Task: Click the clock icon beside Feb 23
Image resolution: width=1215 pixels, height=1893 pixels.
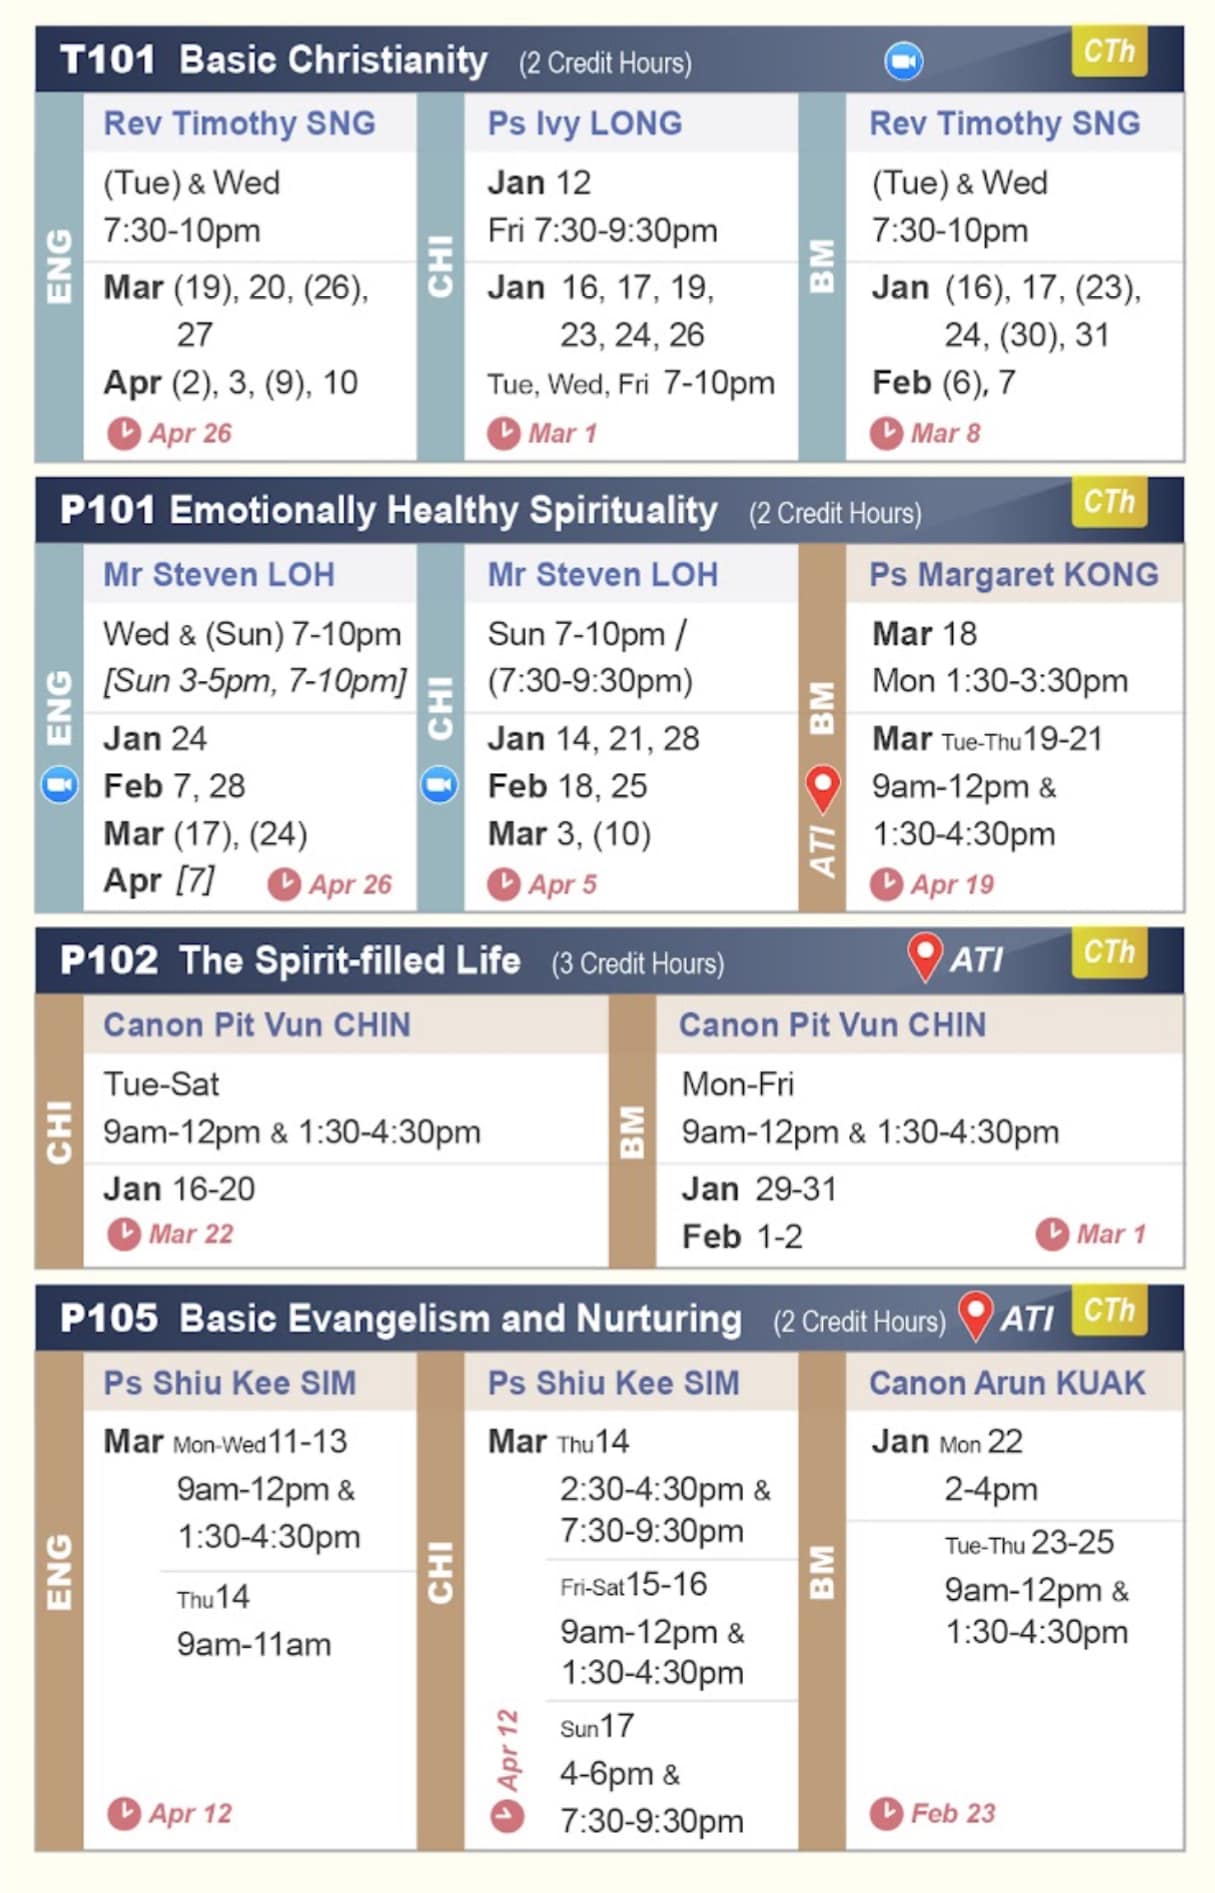Action: point(886,1813)
